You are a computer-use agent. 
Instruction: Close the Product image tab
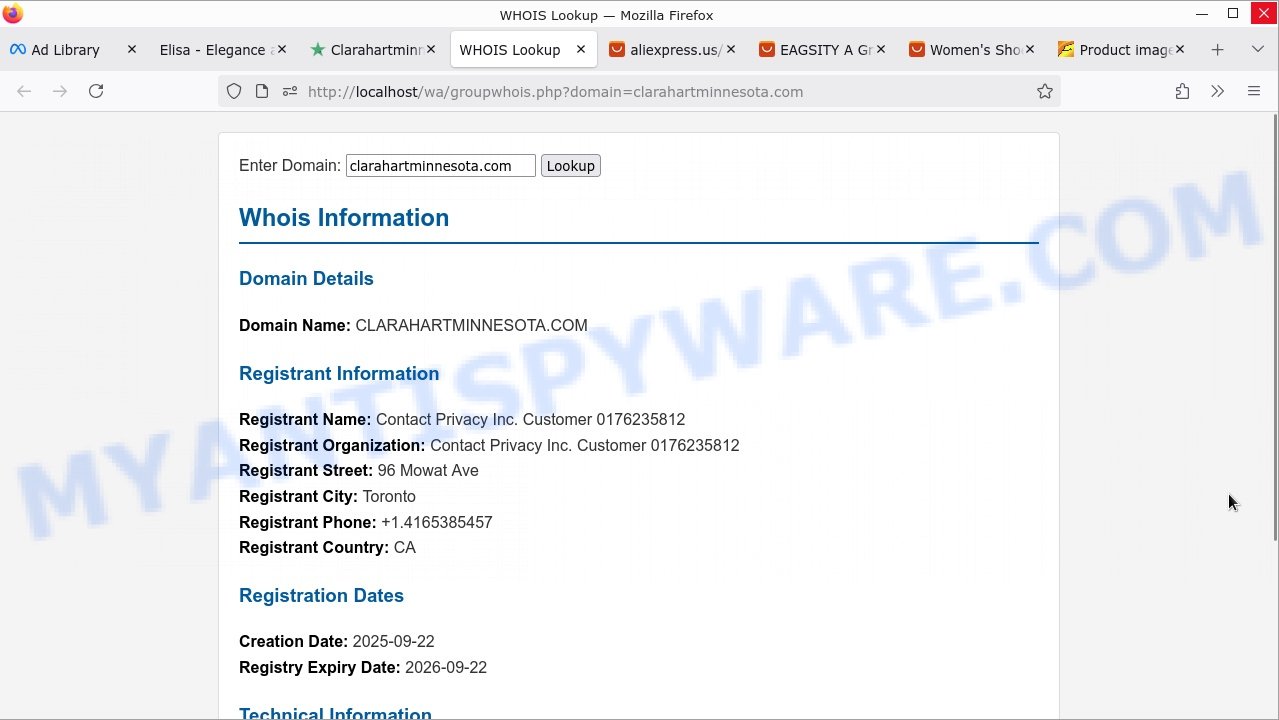[x=1180, y=50]
